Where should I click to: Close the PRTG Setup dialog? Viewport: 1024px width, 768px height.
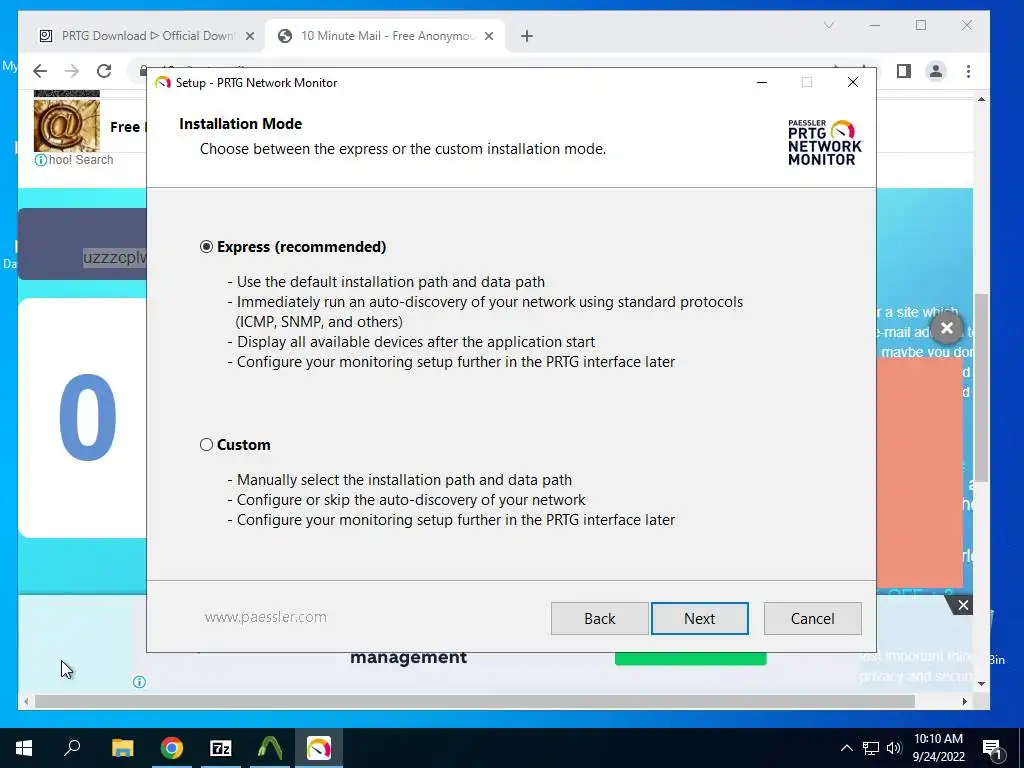tap(853, 82)
